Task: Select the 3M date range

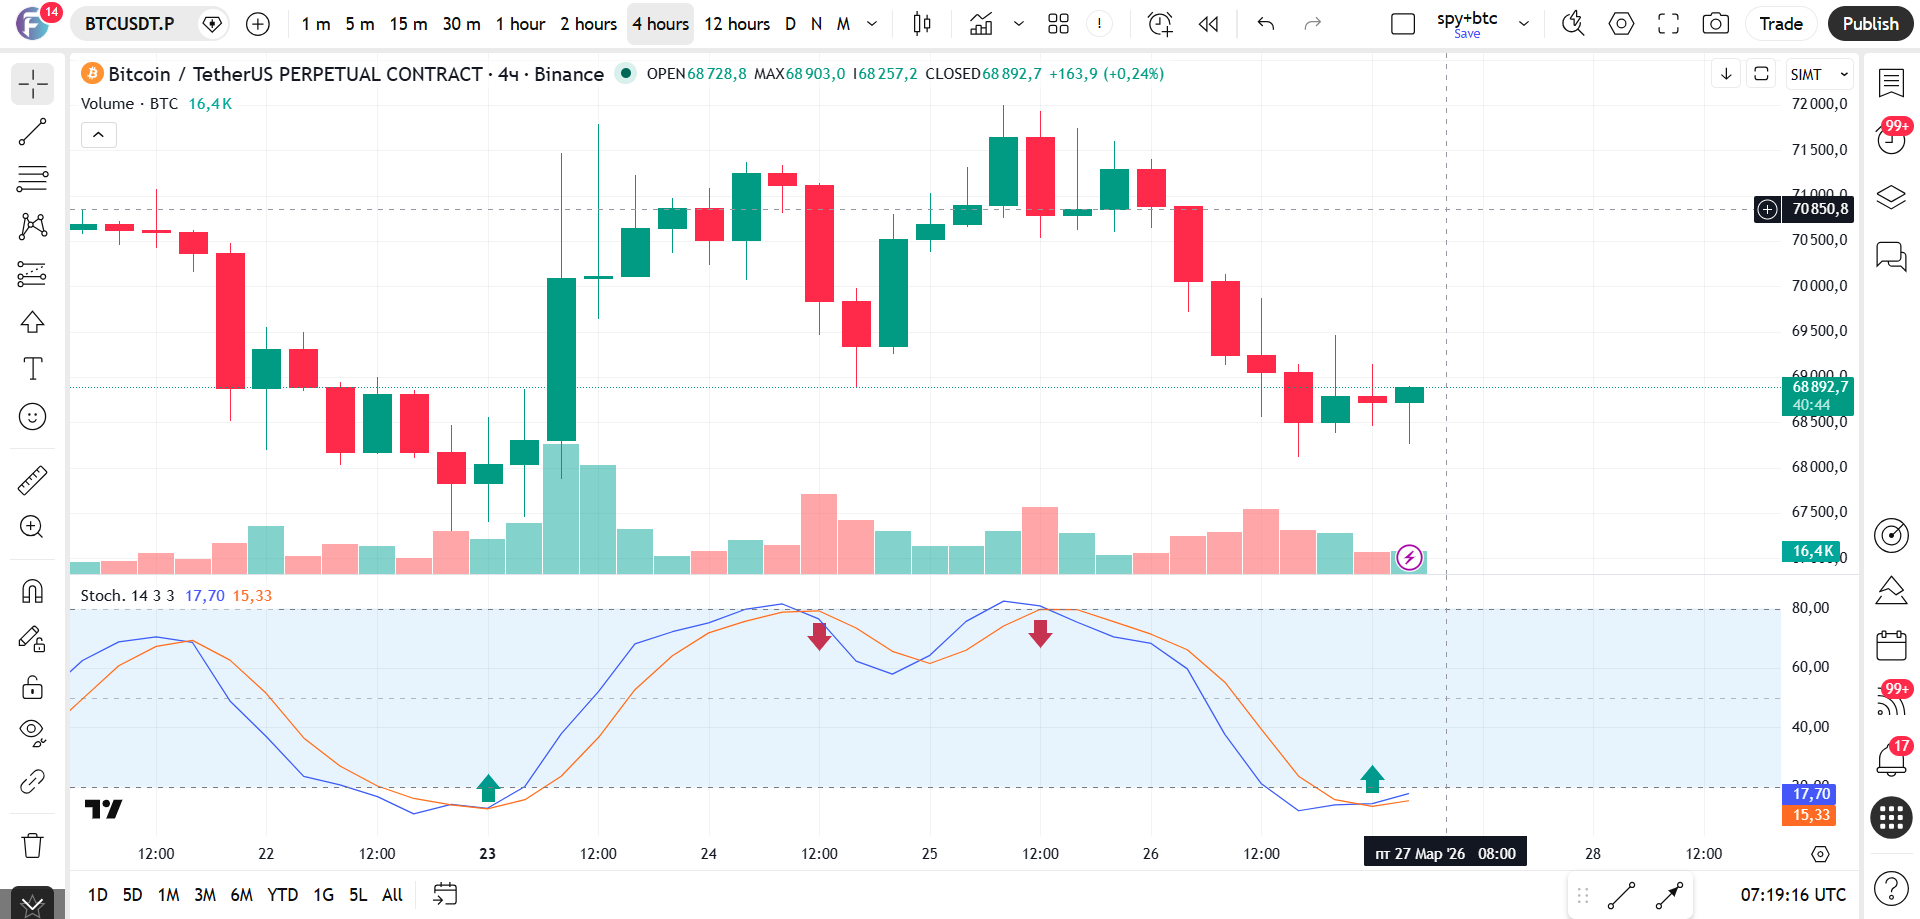Action: coord(204,895)
